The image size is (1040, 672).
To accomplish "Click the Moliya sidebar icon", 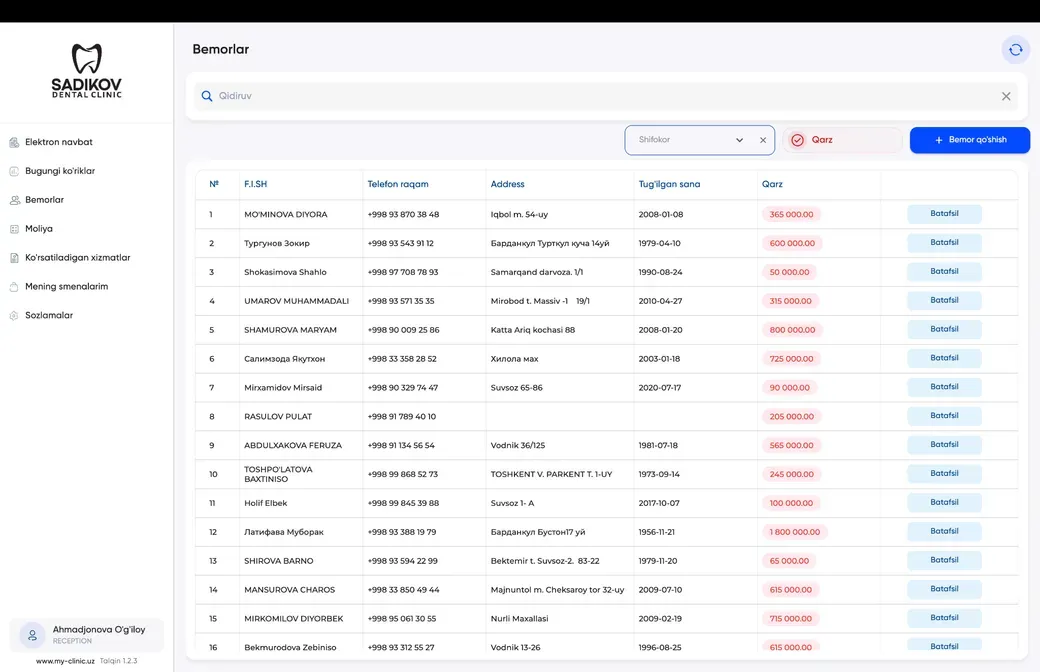I will tap(14, 229).
